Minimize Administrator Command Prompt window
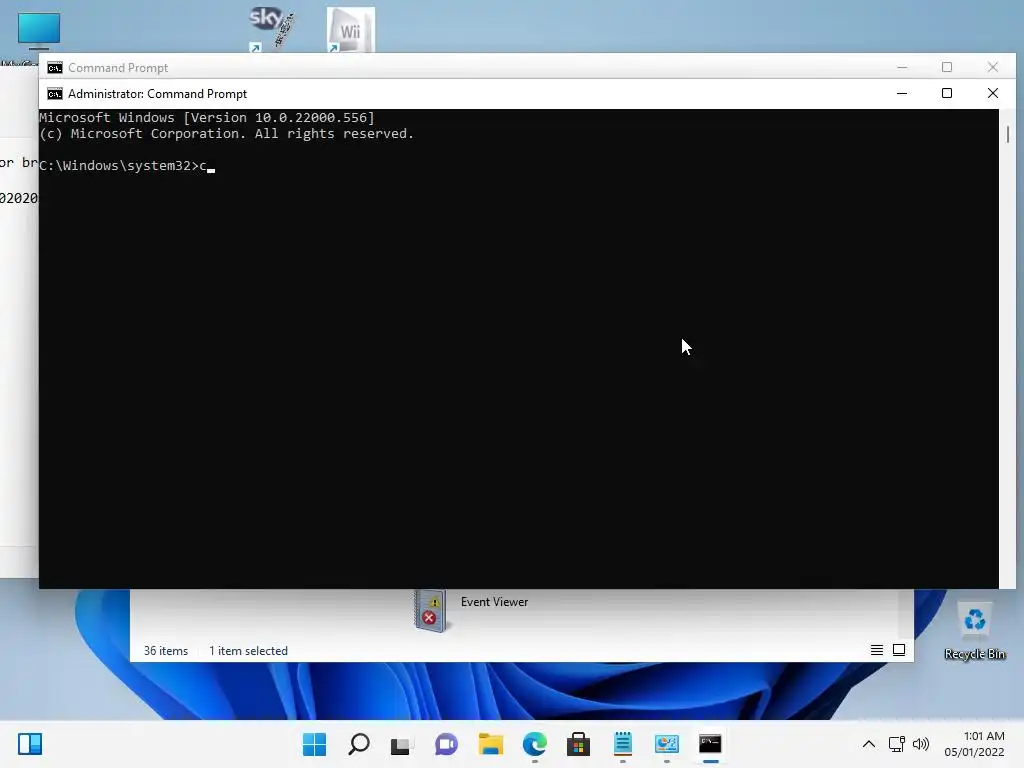This screenshot has width=1024, height=768. (902, 93)
